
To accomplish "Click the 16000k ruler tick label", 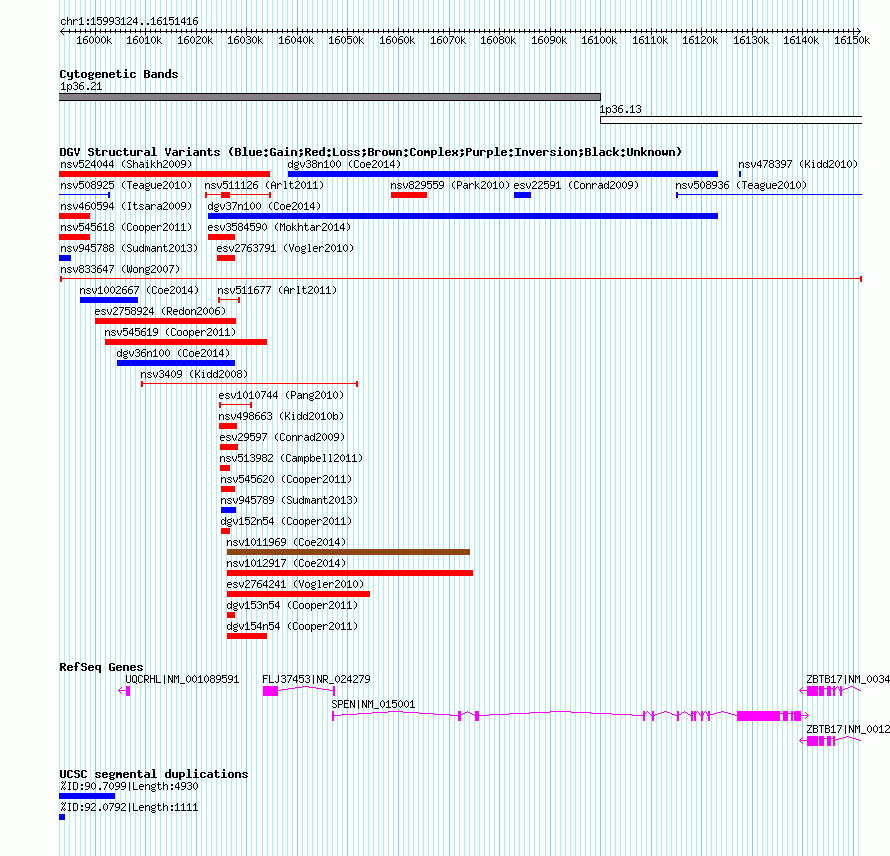I will coord(94,41).
